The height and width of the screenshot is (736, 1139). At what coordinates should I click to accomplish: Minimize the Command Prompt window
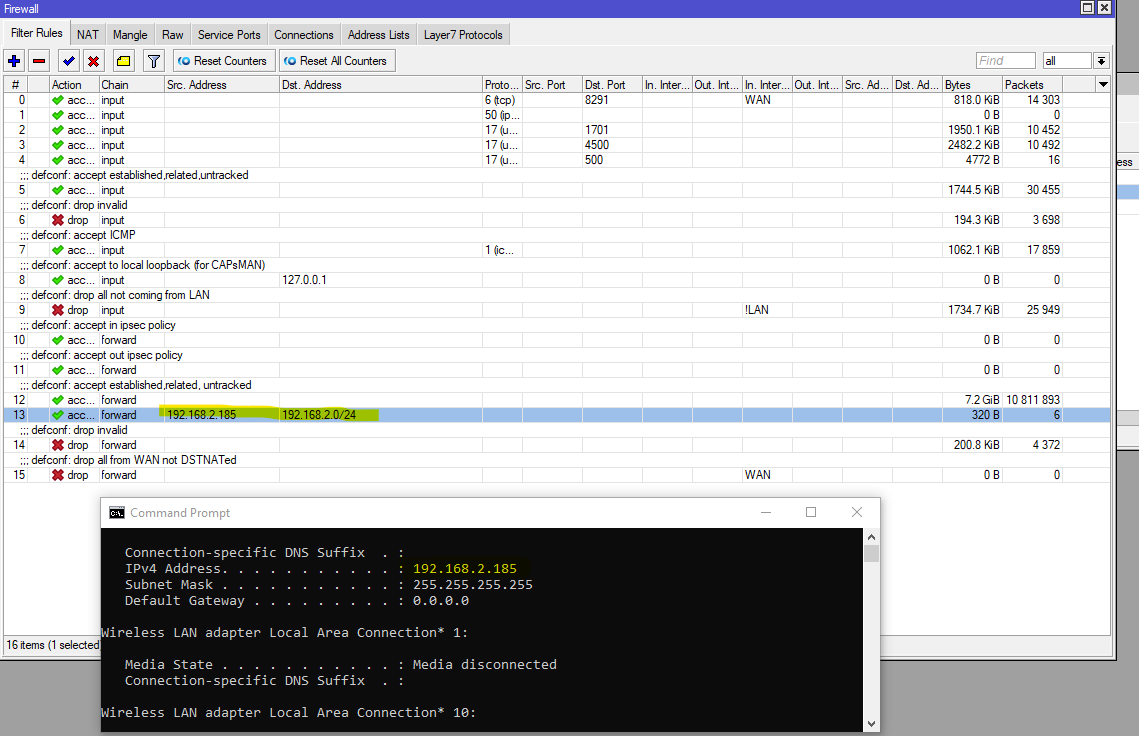(x=766, y=512)
